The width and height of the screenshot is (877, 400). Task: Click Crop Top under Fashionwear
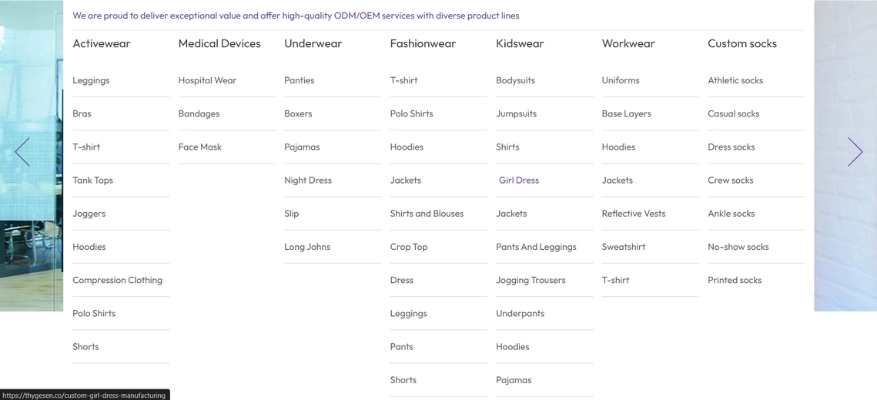click(409, 247)
